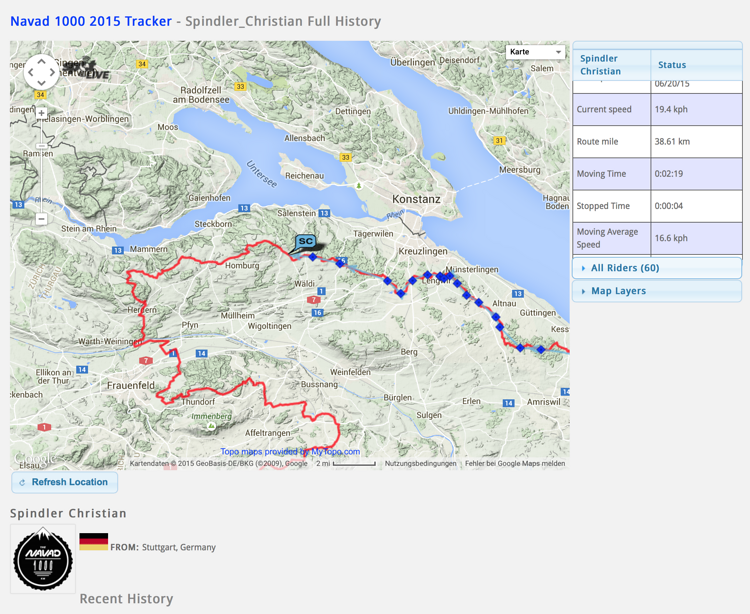750x614 pixels.
Task: Click the Kreuzlingen label on map
Action: pos(423,251)
